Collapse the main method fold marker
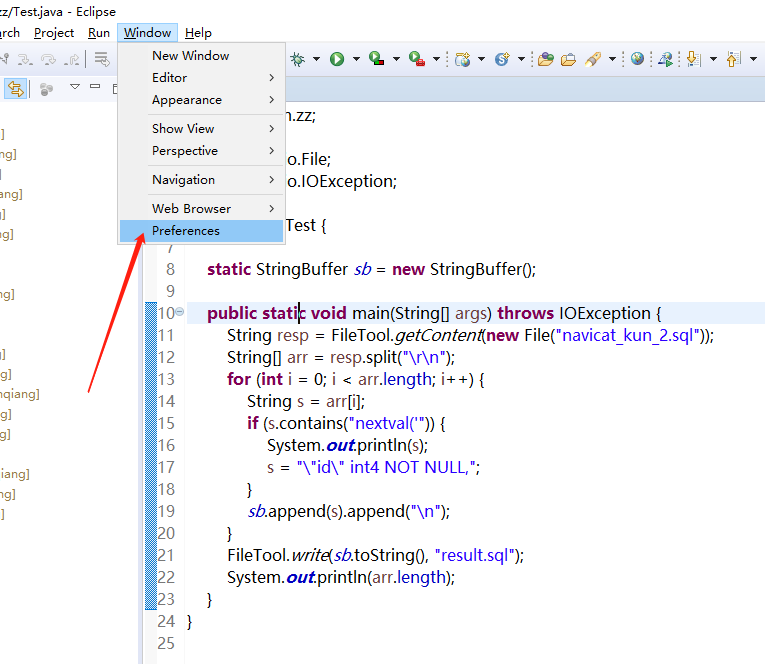765x664 pixels. tap(180, 311)
